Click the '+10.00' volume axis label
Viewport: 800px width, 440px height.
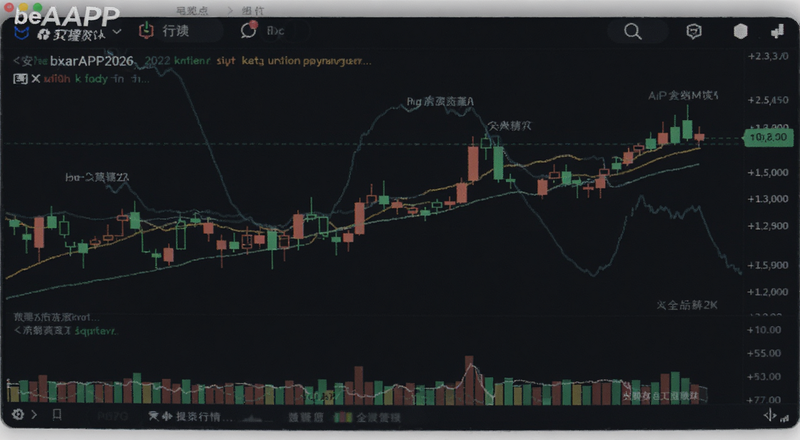764,330
